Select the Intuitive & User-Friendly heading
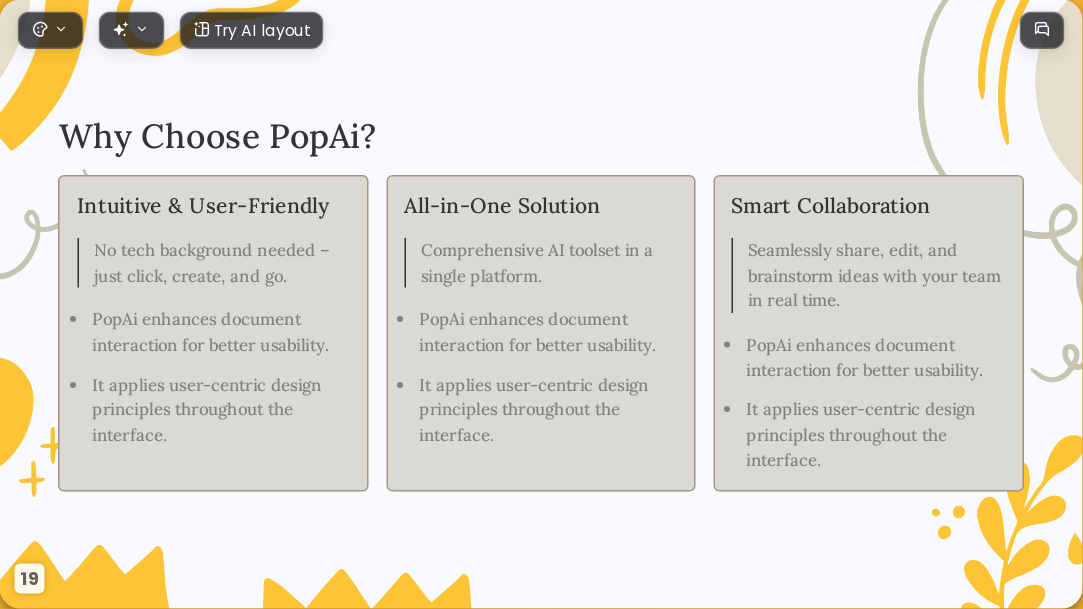 (x=203, y=206)
